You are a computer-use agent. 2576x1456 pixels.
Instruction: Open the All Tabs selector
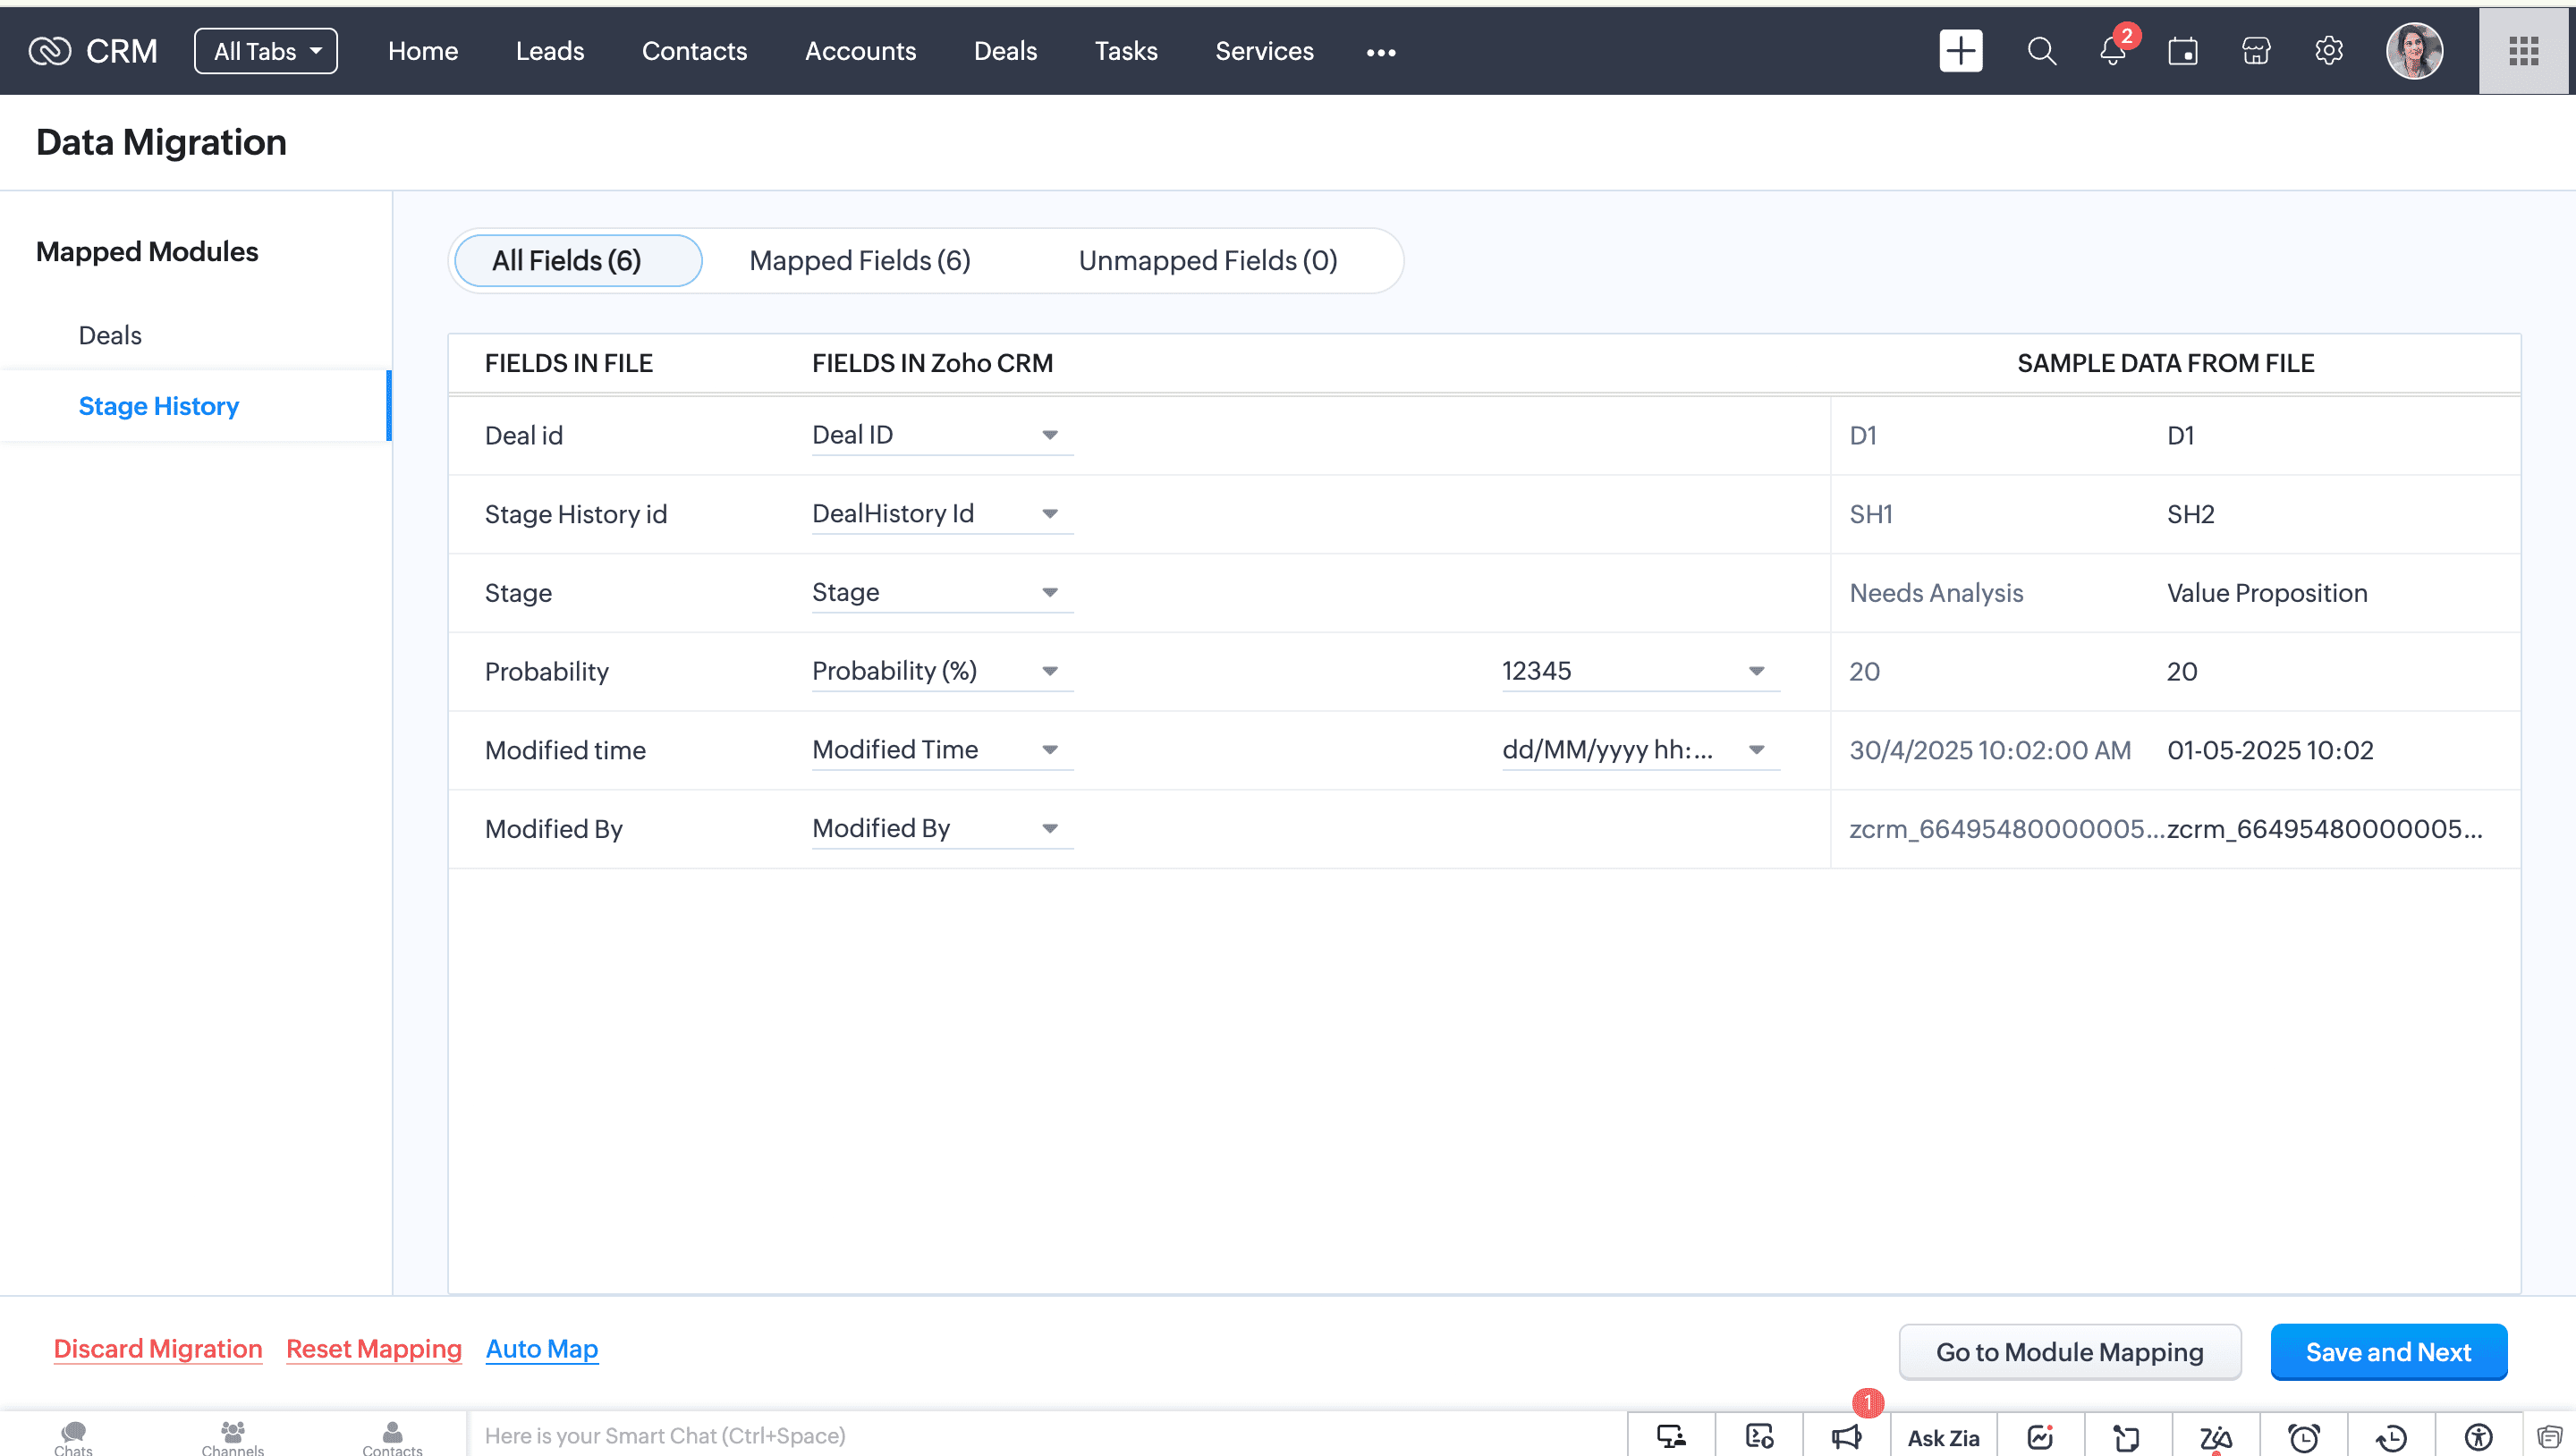pyautogui.click(x=266, y=51)
